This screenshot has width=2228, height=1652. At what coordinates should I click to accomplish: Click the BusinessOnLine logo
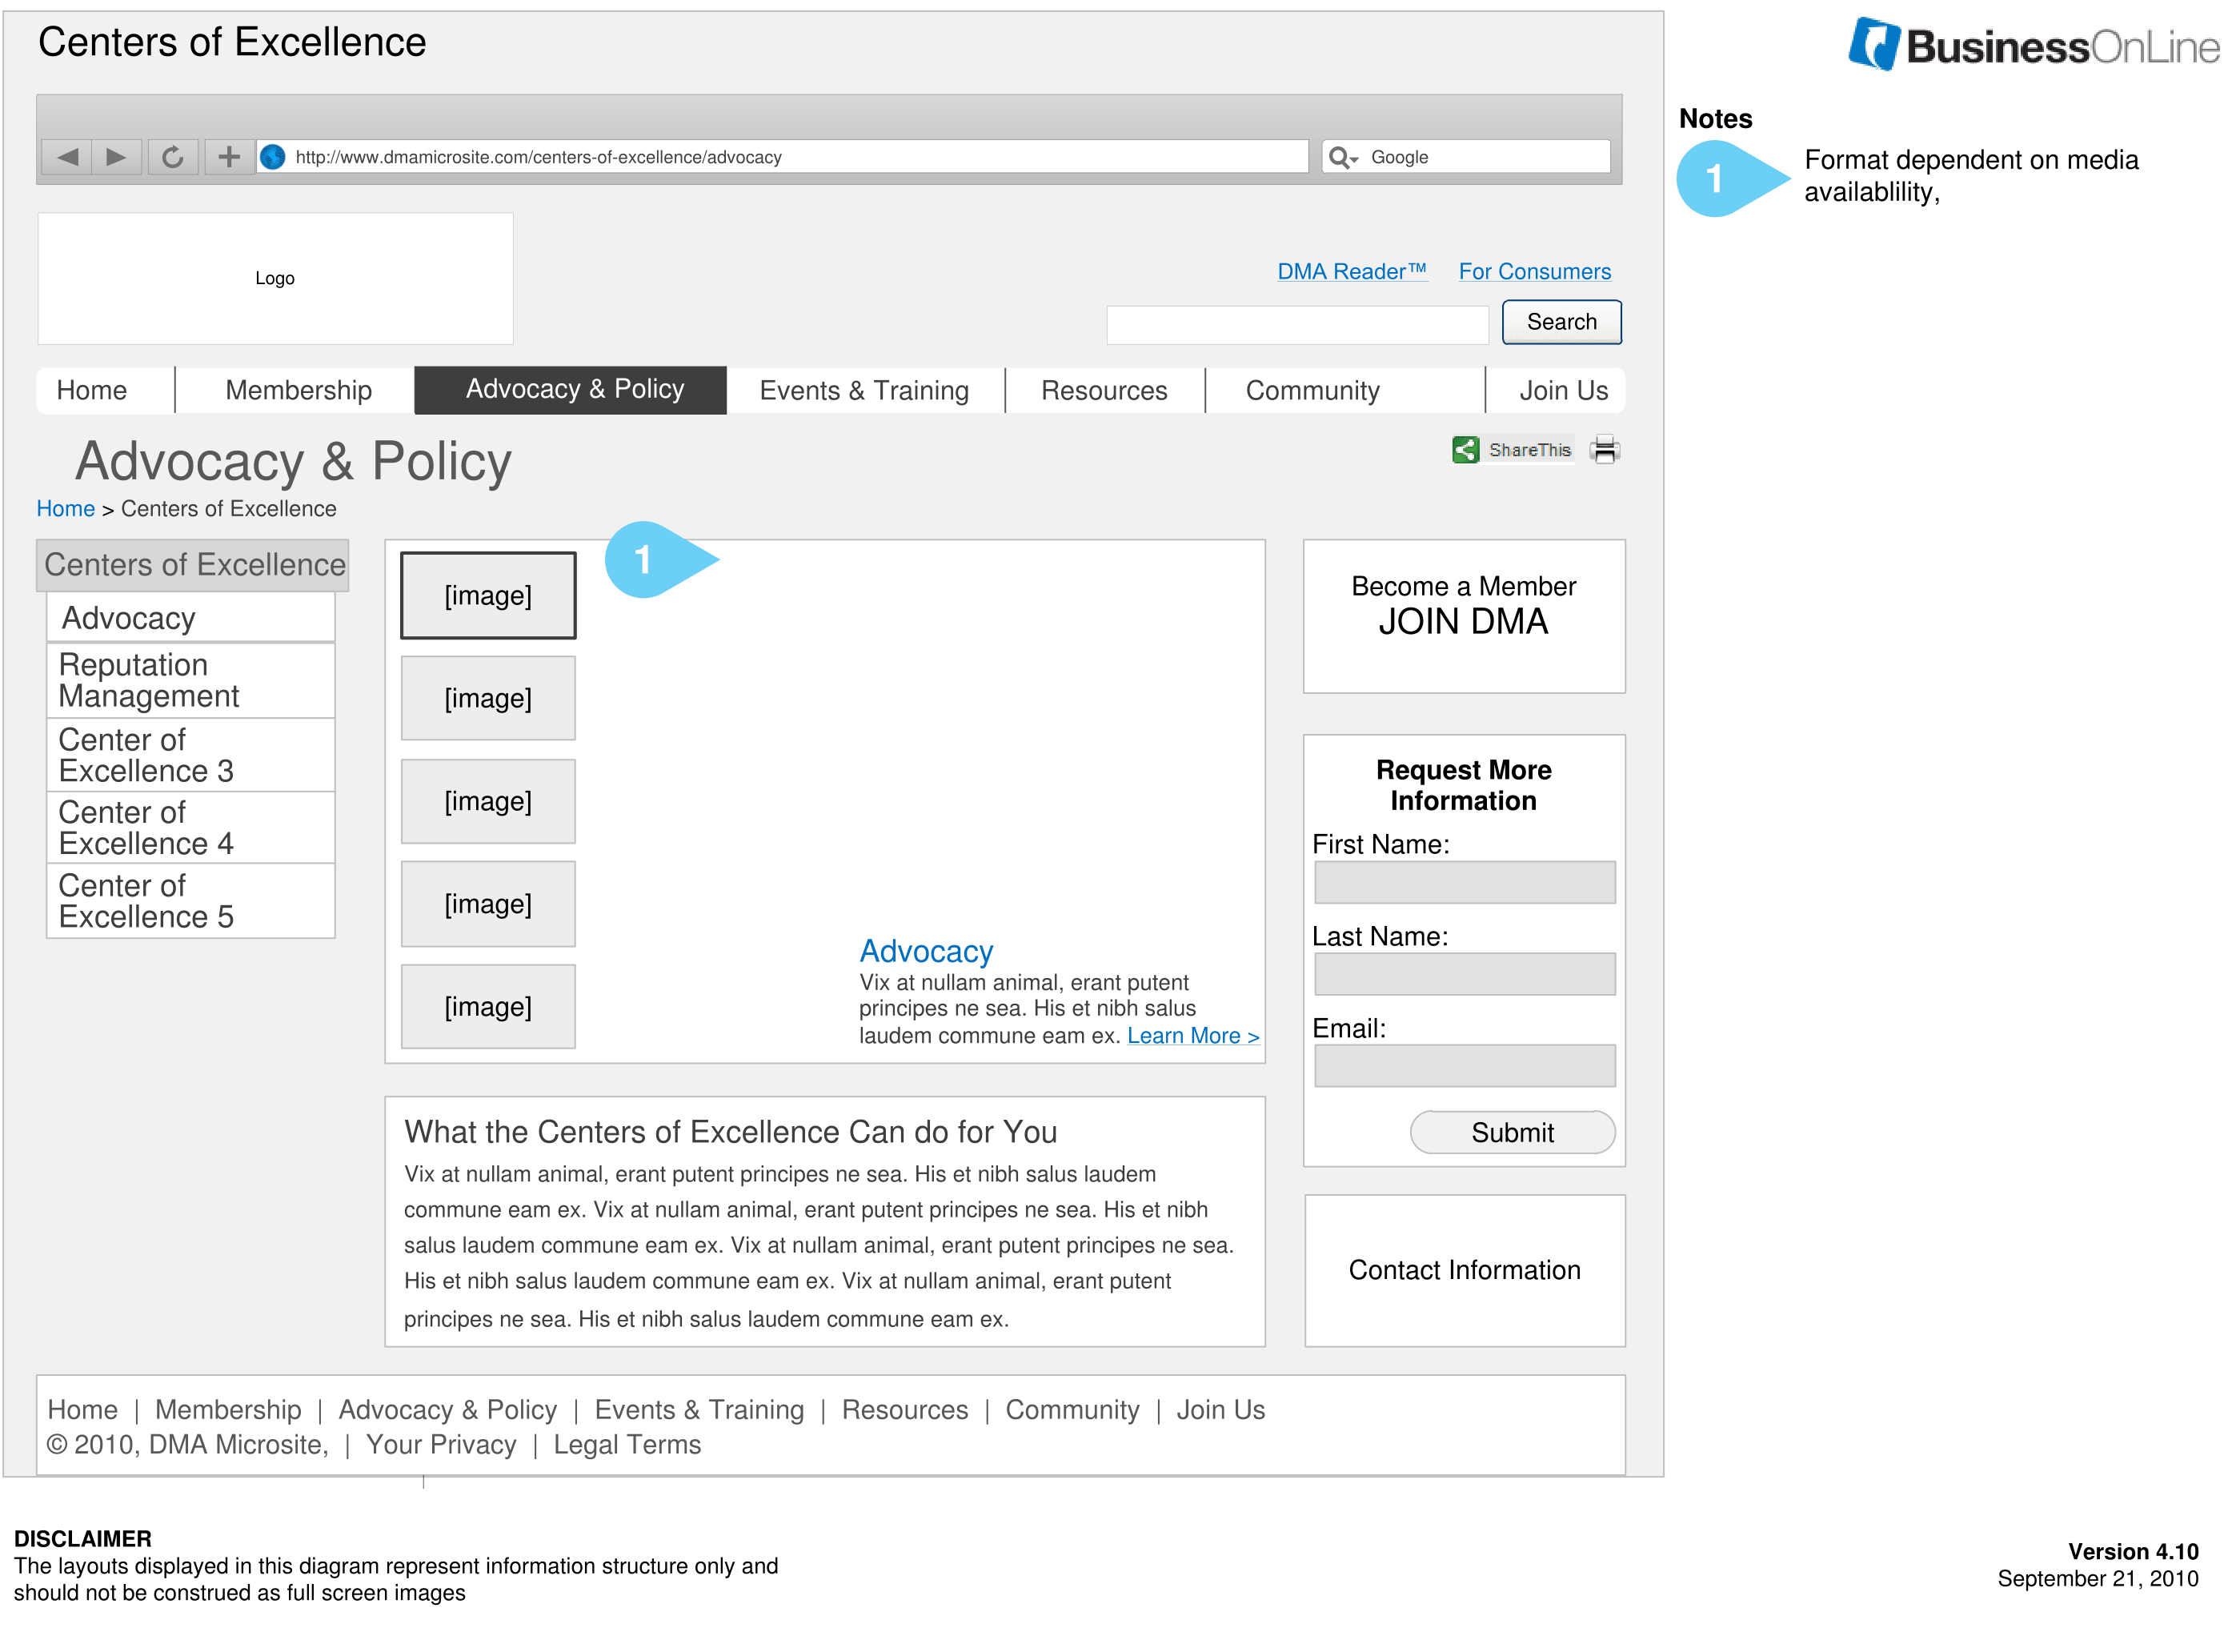[2033, 45]
